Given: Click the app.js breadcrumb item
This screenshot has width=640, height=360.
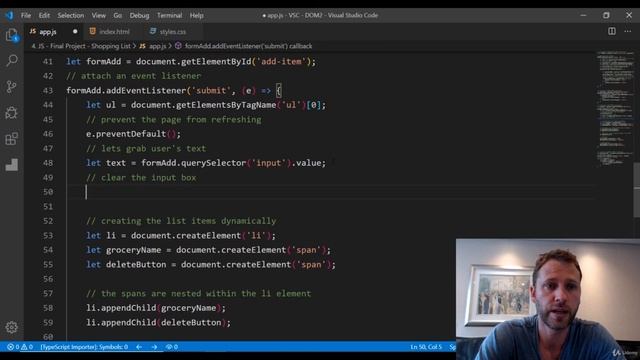Looking at the screenshot, I should pos(153,46).
